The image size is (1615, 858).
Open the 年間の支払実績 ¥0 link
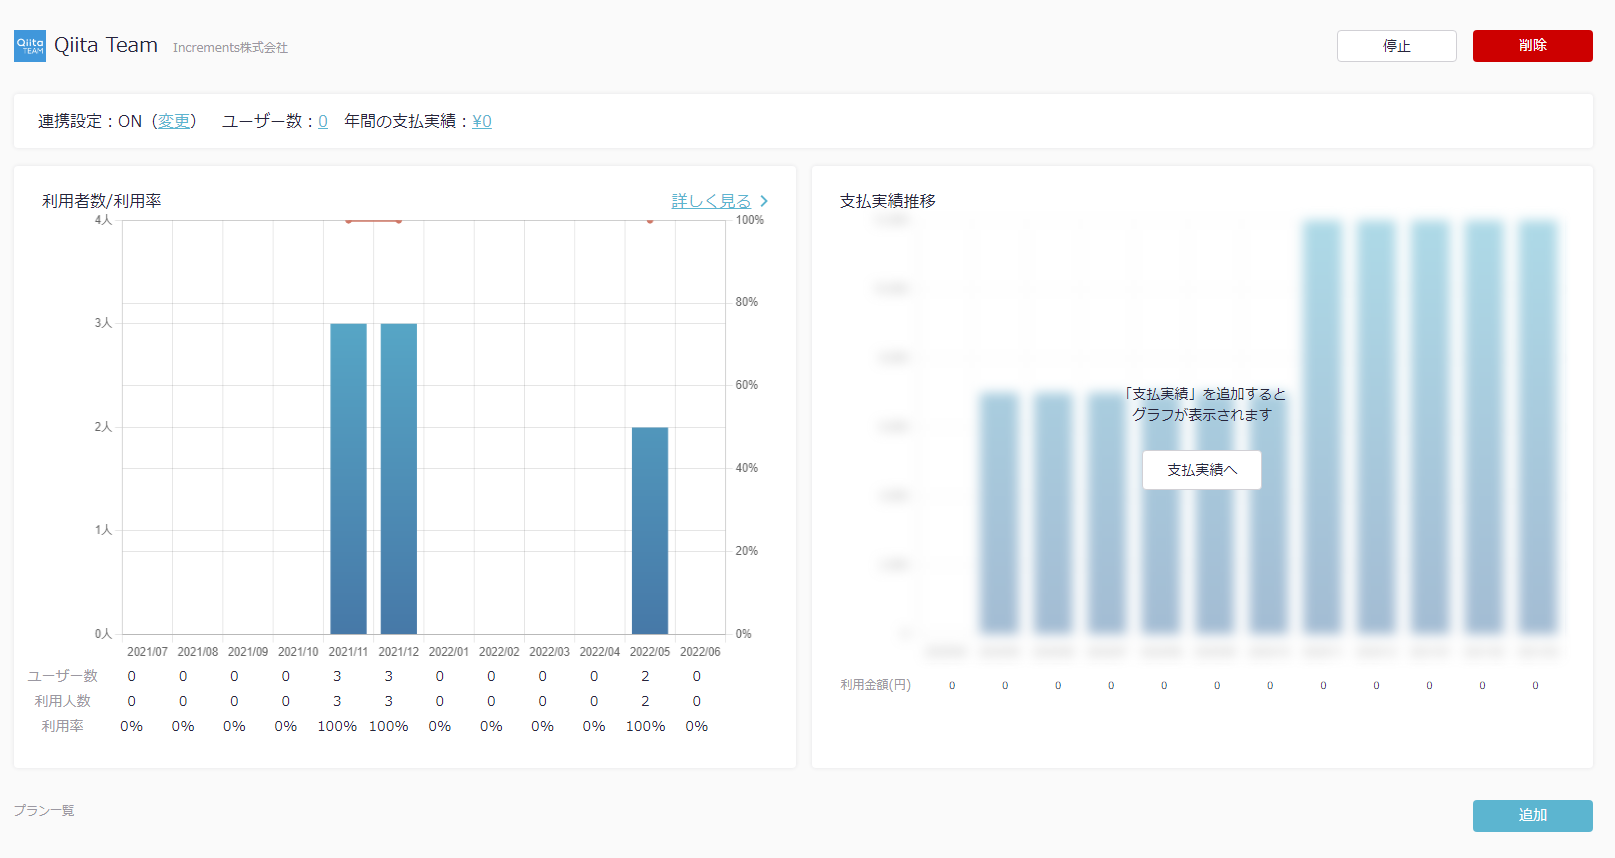[482, 121]
